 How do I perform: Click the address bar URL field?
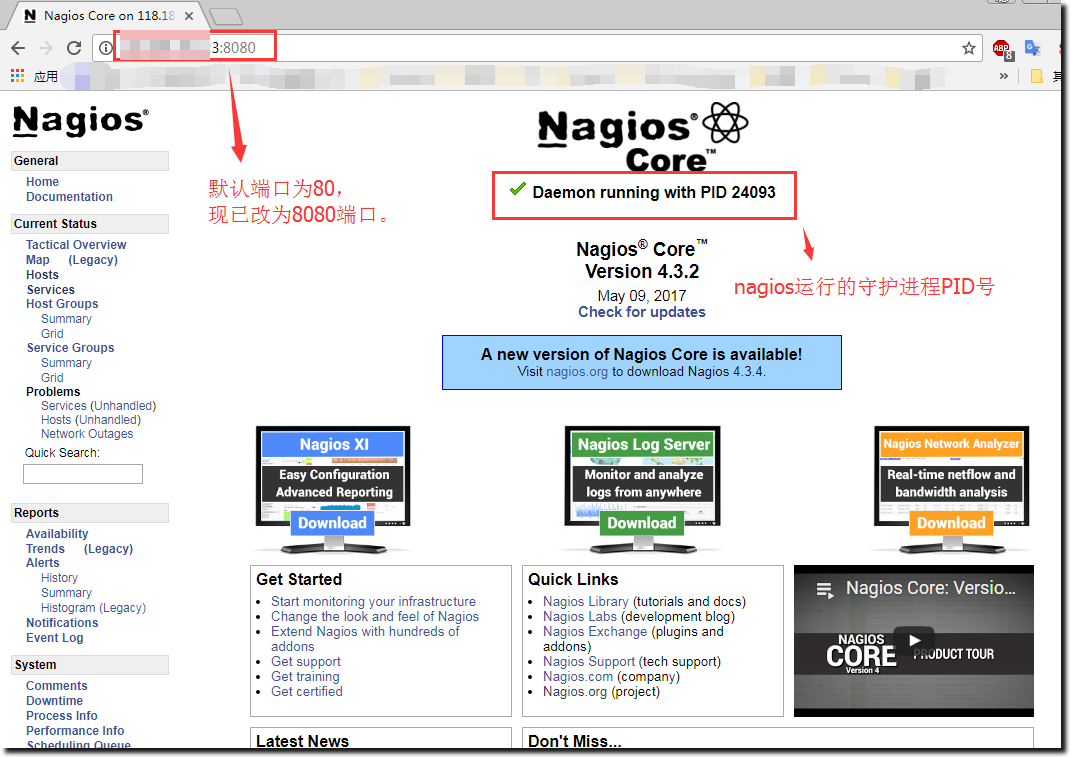pyautogui.click(x=536, y=48)
